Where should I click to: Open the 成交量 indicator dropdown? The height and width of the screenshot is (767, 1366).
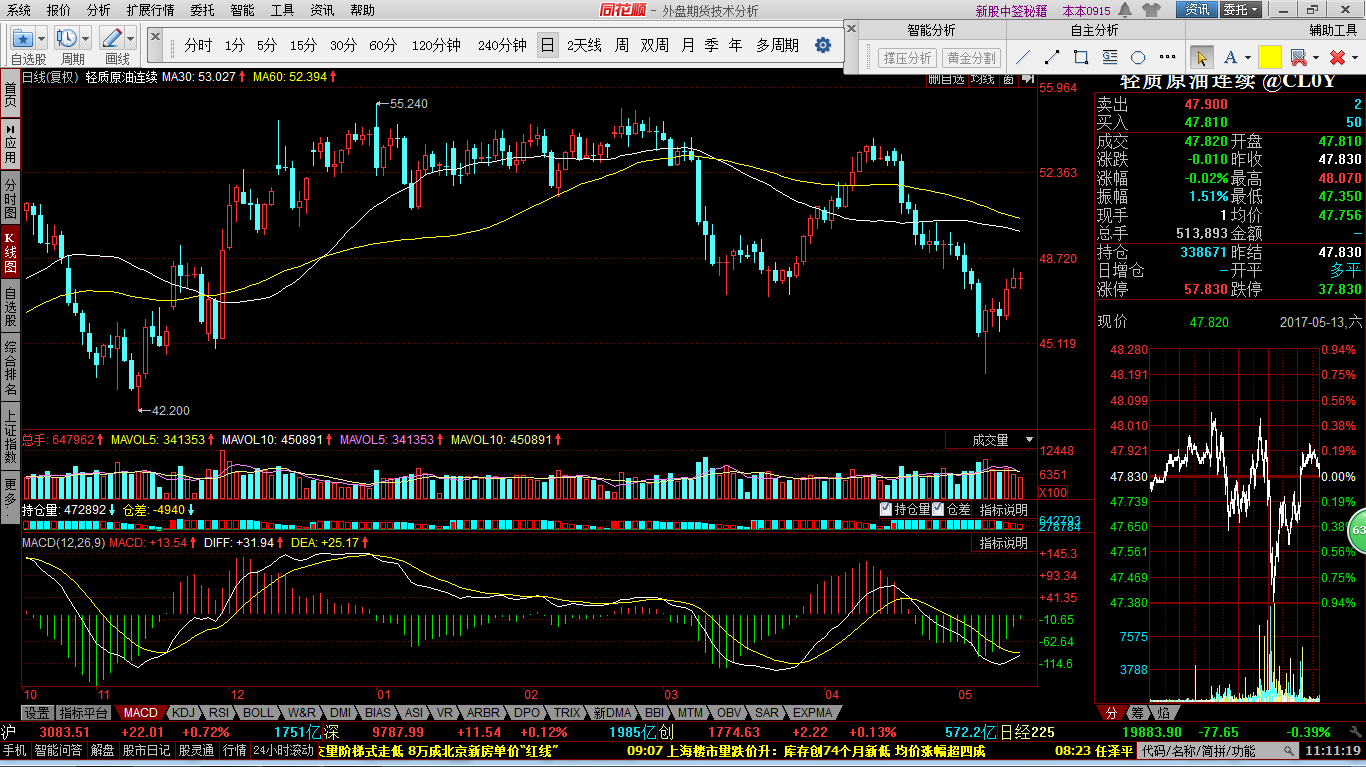pyautogui.click(x=991, y=440)
